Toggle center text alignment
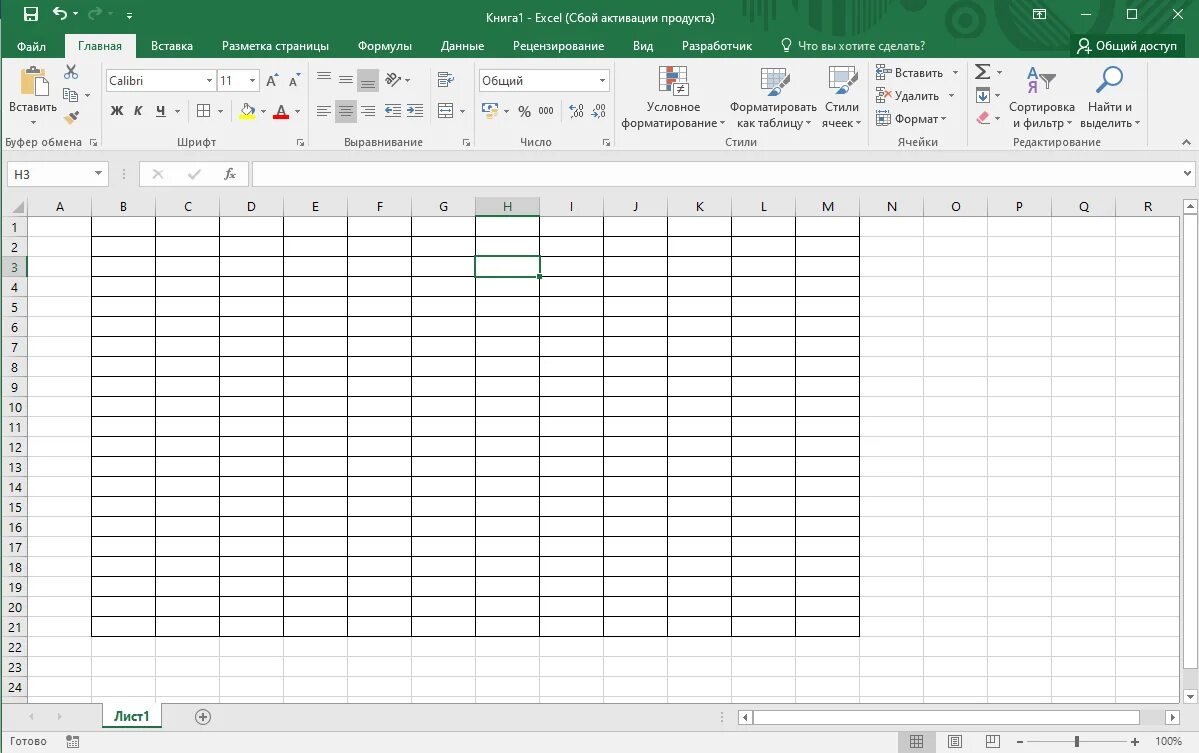 pyautogui.click(x=346, y=111)
